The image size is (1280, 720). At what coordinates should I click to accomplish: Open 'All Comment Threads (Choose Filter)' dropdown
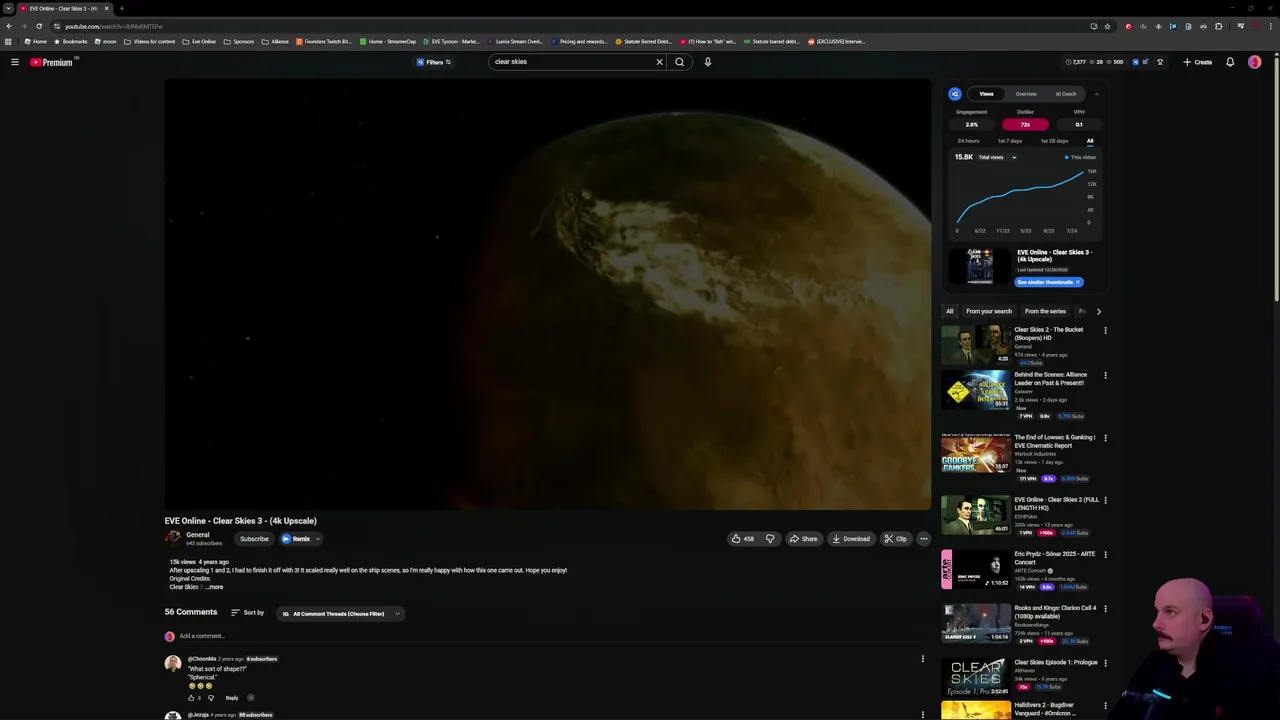pos(340,614)
